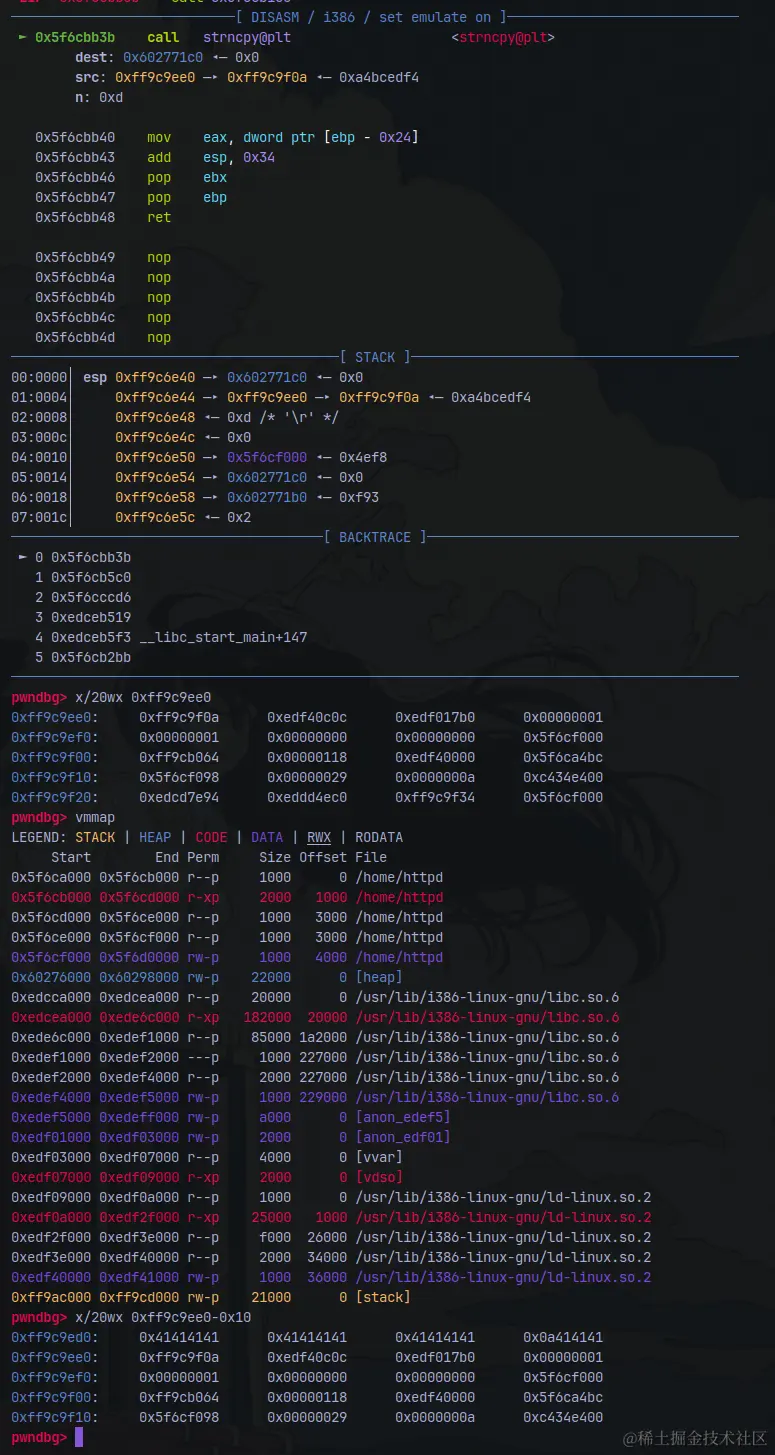This screenshot has height=1455, width=775.
Task: Click the "[anon_edef5]" mapping name
Action: click(x=403, y=1117)
